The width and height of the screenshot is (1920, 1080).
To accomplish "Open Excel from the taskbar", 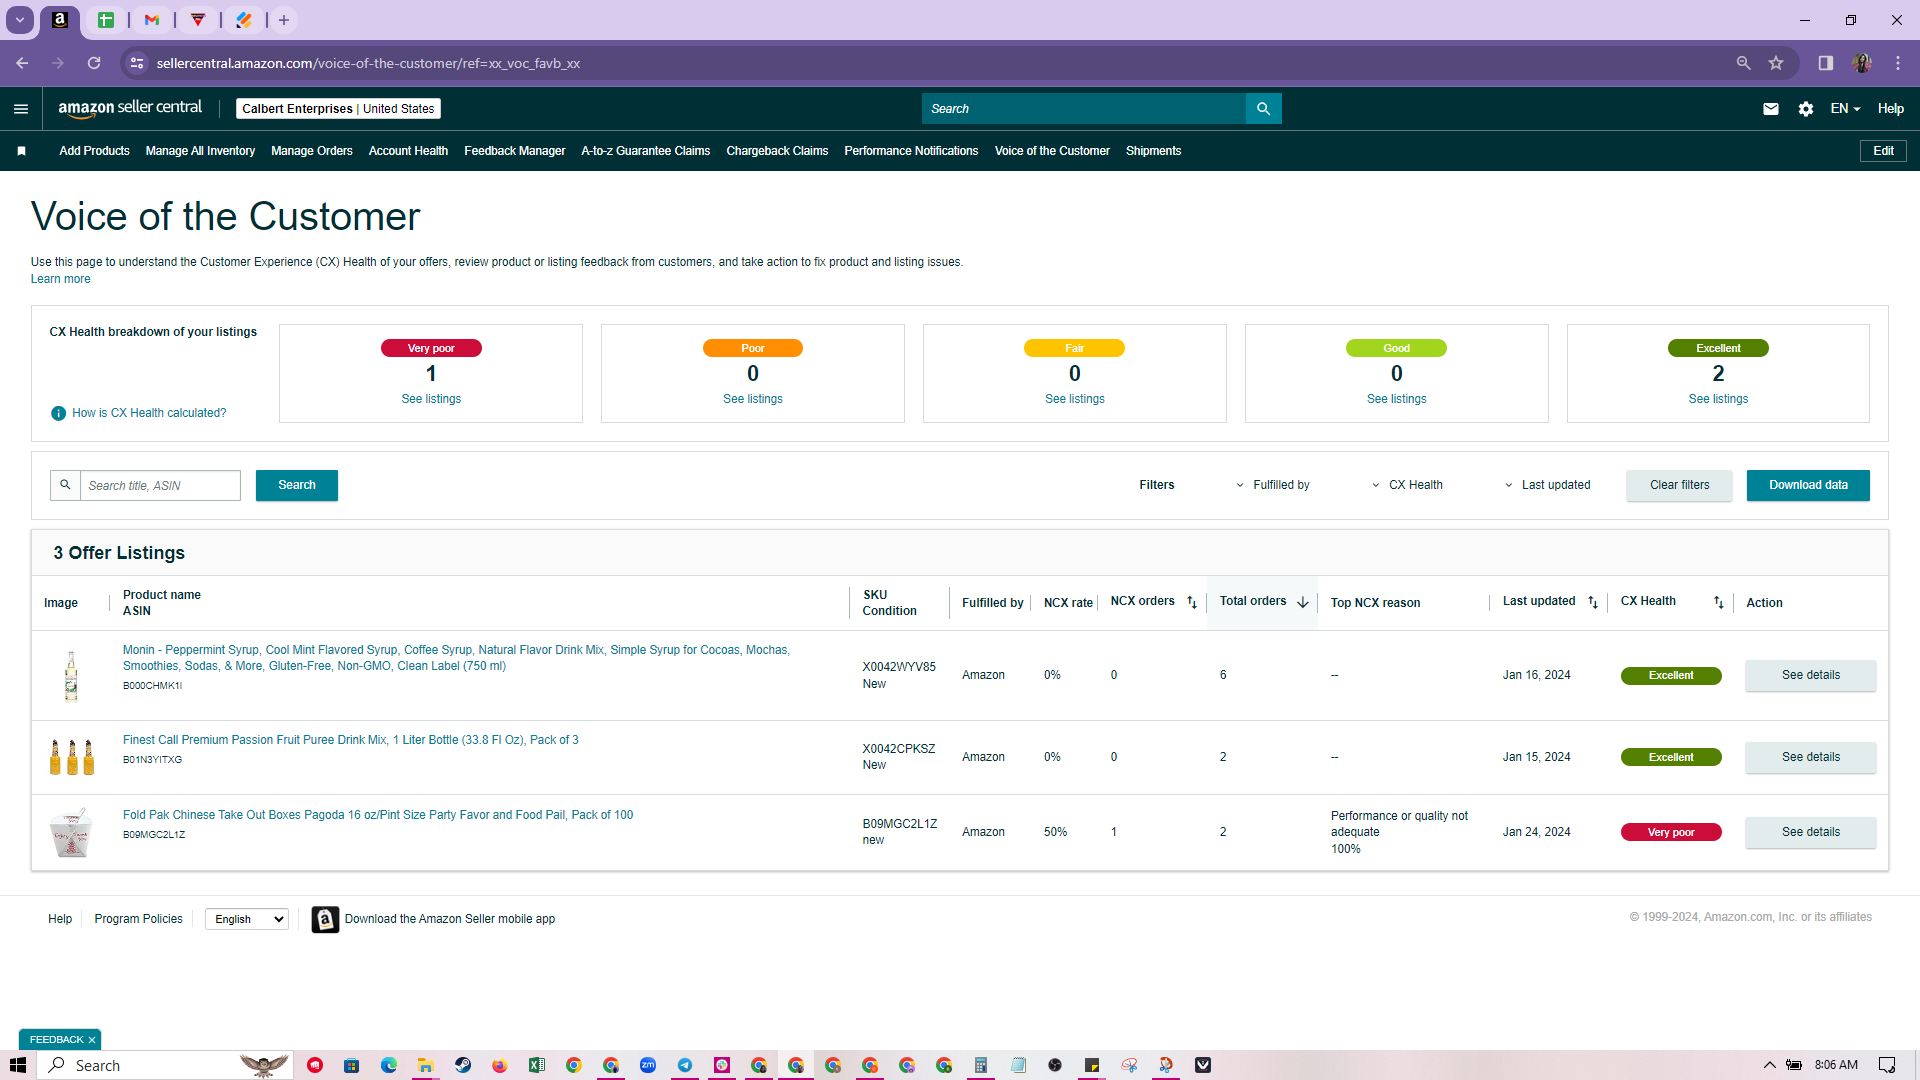I will click(x=537, y=1065).
